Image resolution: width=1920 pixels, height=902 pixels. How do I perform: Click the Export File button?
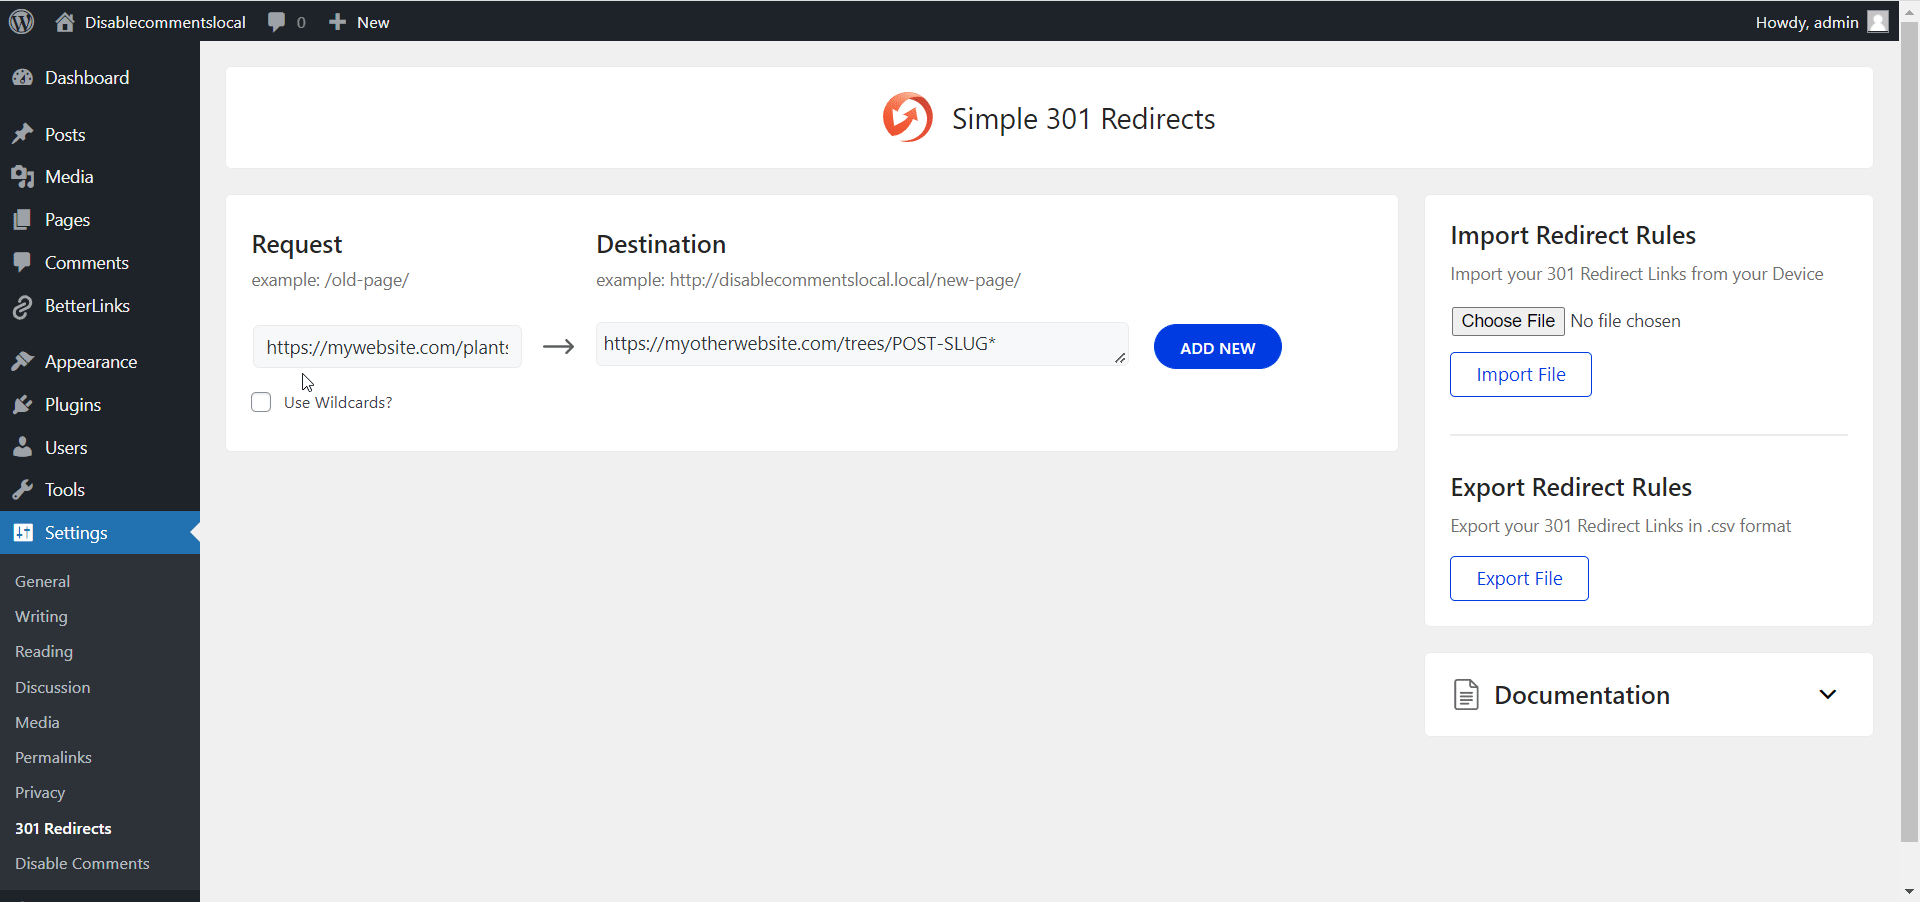[x=1519, y=578]
